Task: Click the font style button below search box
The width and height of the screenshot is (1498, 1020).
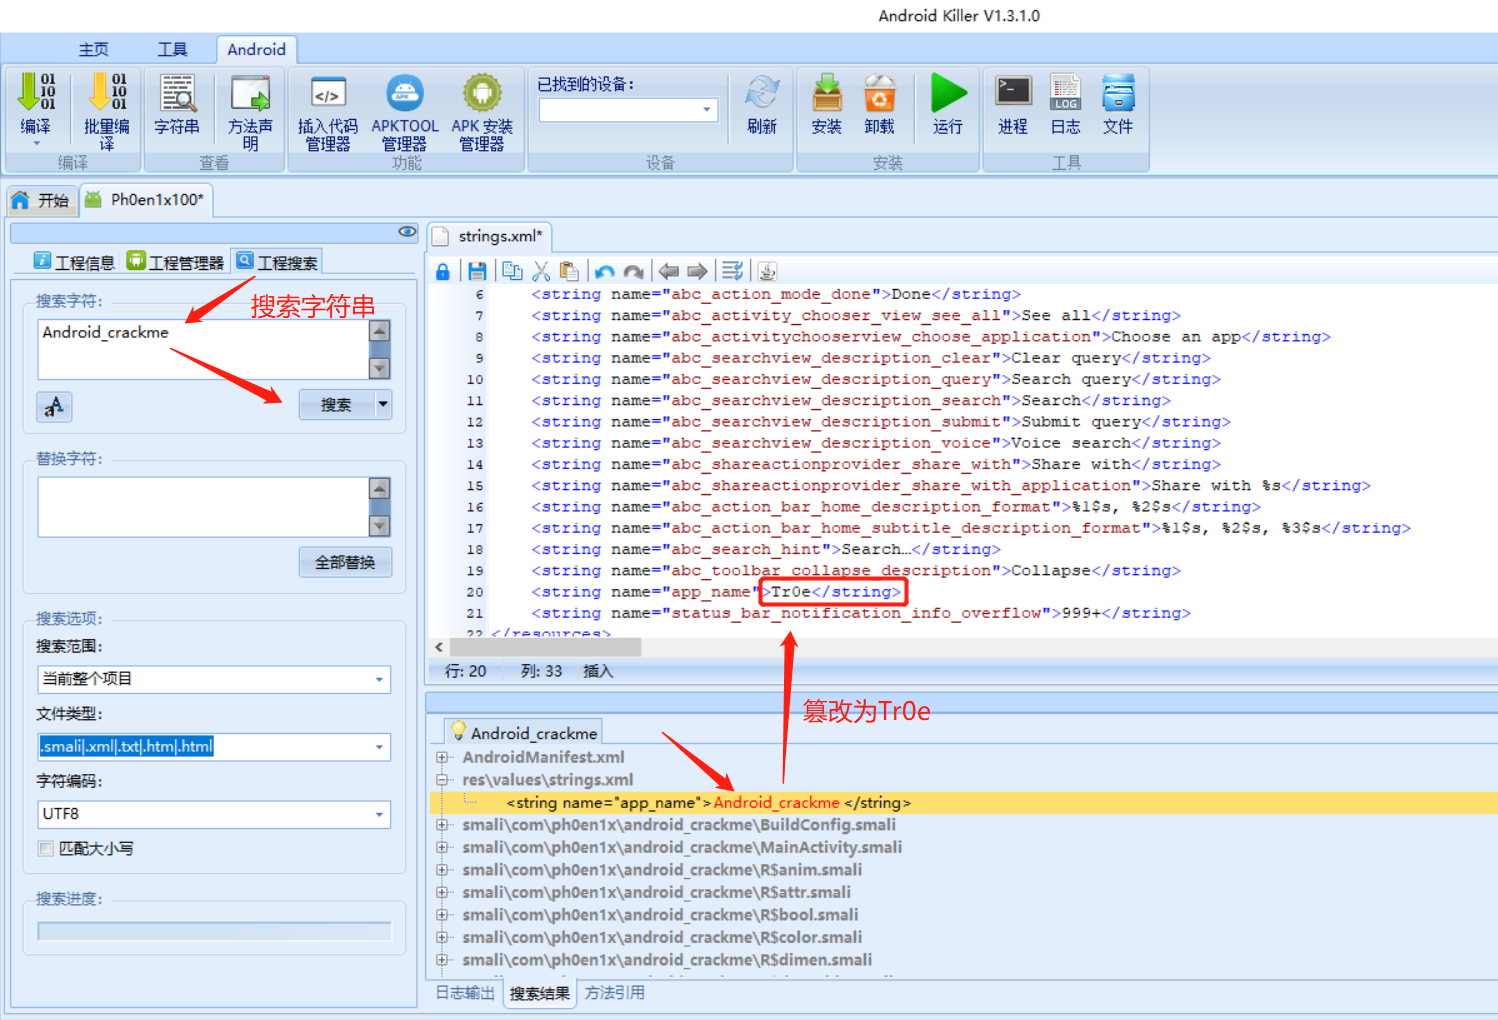Action: pos(54,406)
